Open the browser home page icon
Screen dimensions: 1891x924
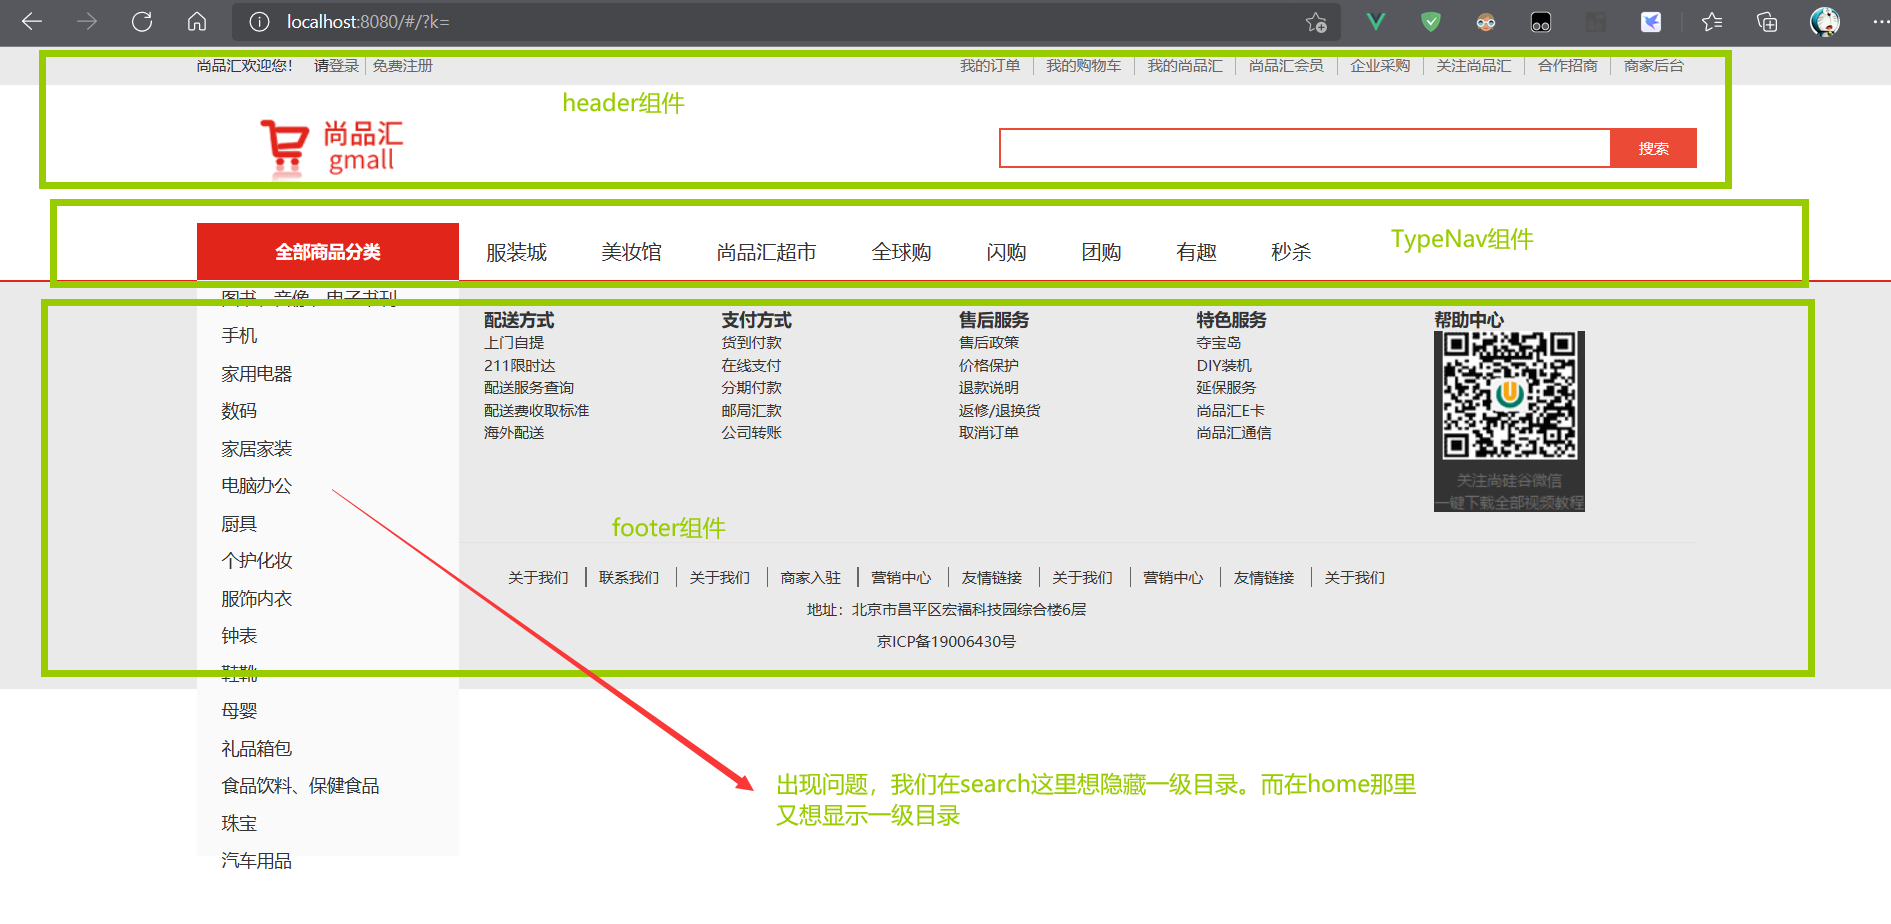(x=197, y=21)
